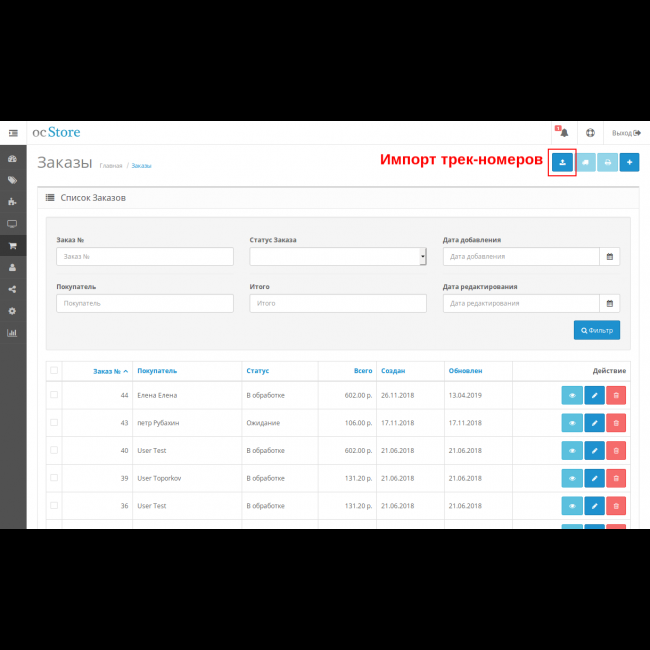Sort the table by Покупатель column
The height and width of the screenshot is (650, 650).
[x=157, y=371]
